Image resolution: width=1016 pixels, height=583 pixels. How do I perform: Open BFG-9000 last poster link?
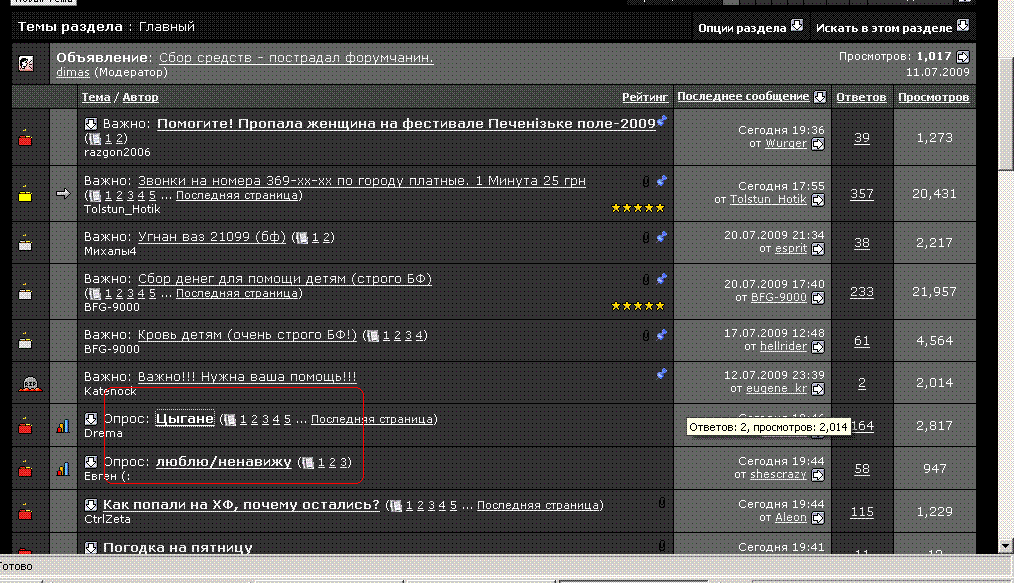coord(779,298)
